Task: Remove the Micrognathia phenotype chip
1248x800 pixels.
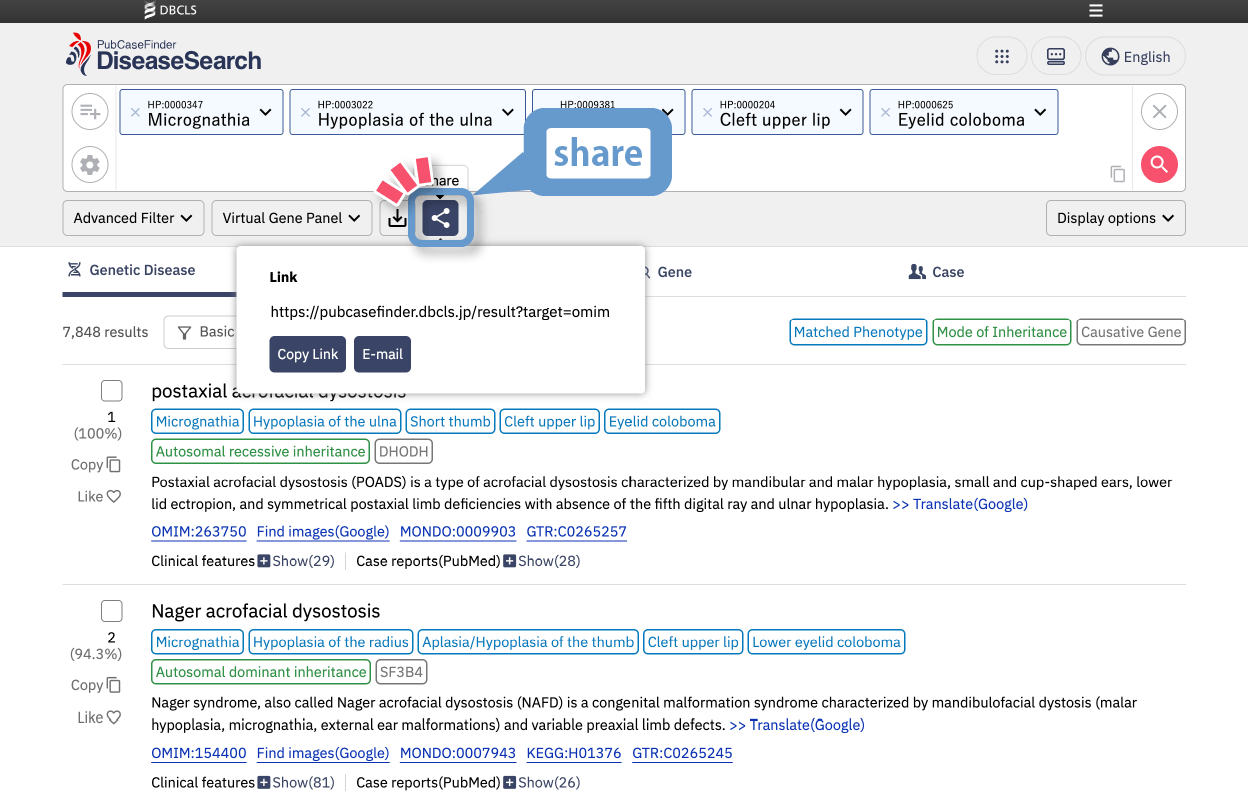Action: (135, 113)
